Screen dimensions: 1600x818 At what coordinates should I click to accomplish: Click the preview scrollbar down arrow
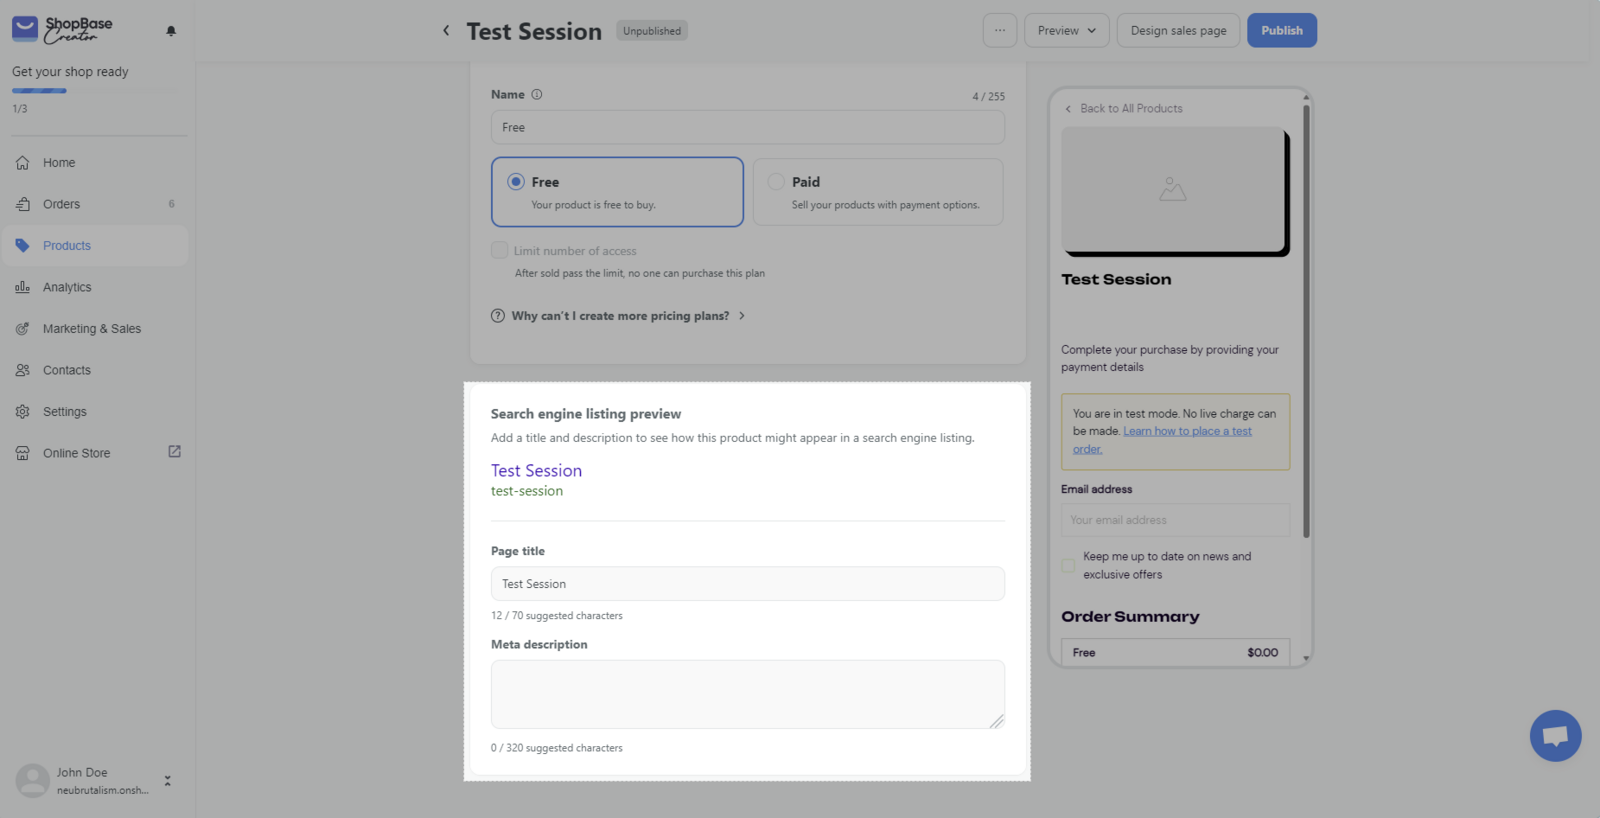point(1306,658)
